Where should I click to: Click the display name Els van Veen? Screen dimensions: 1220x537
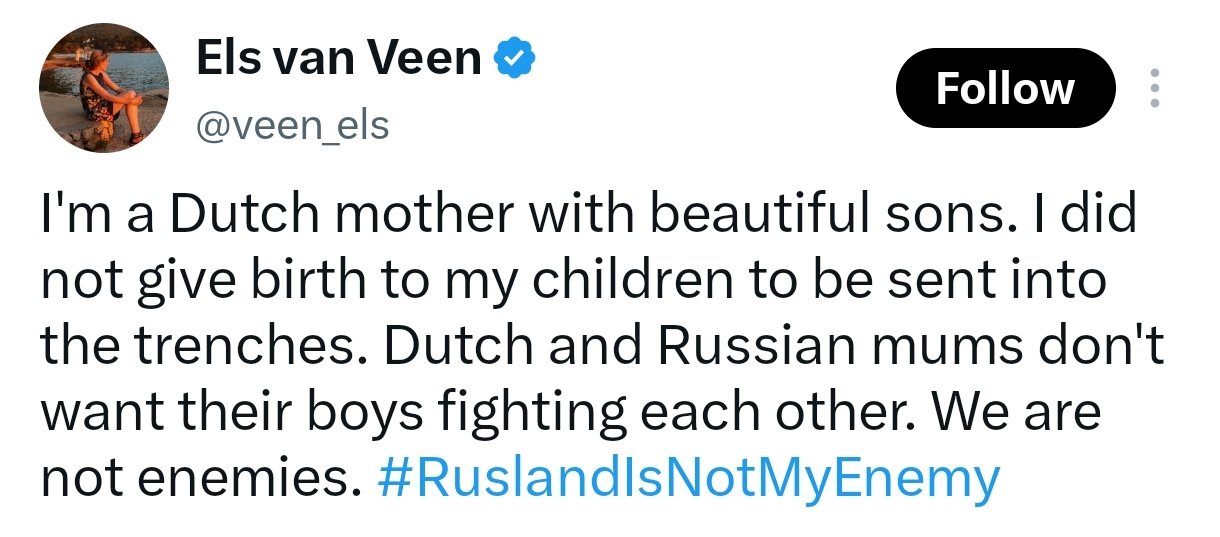340,60
